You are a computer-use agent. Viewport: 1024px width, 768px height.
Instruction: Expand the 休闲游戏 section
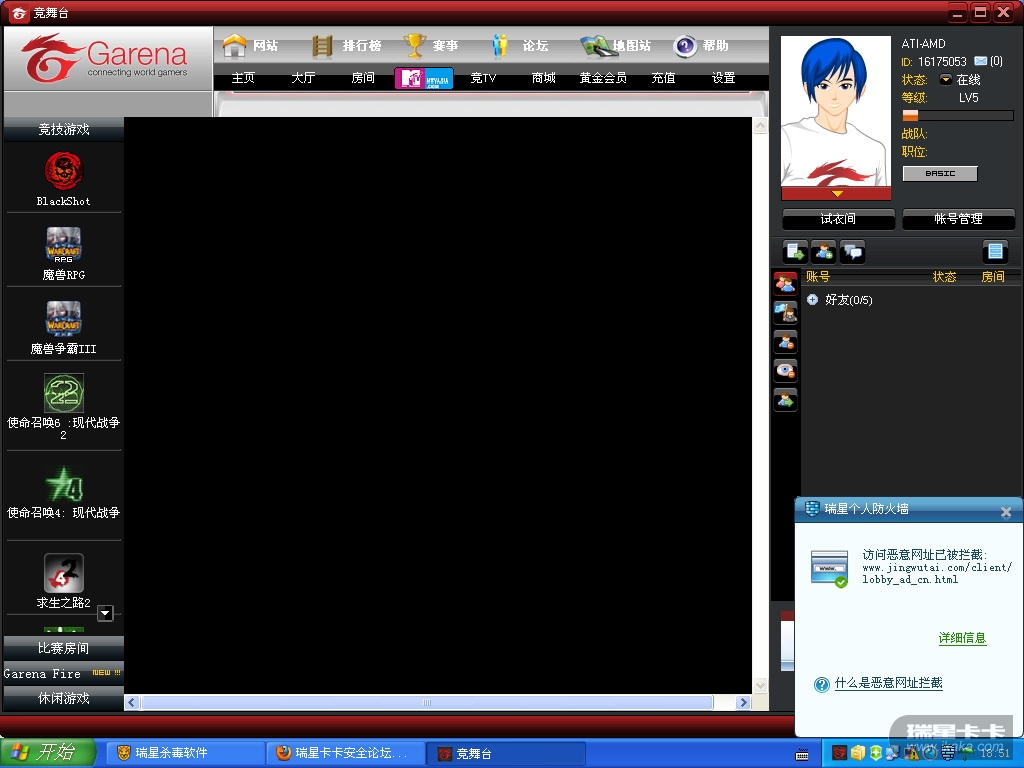click(x=63, y=698)
